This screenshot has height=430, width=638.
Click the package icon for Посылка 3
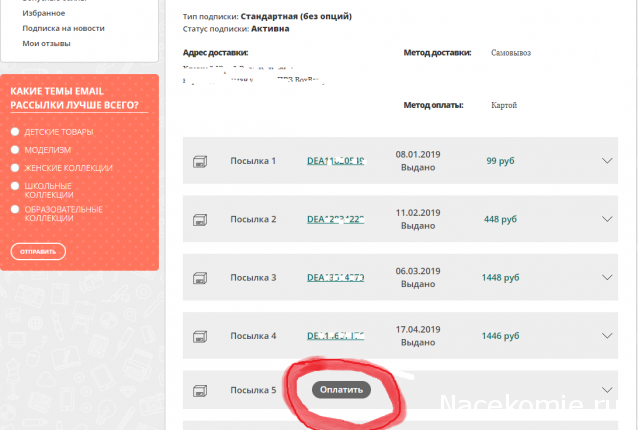click(199, 277)
